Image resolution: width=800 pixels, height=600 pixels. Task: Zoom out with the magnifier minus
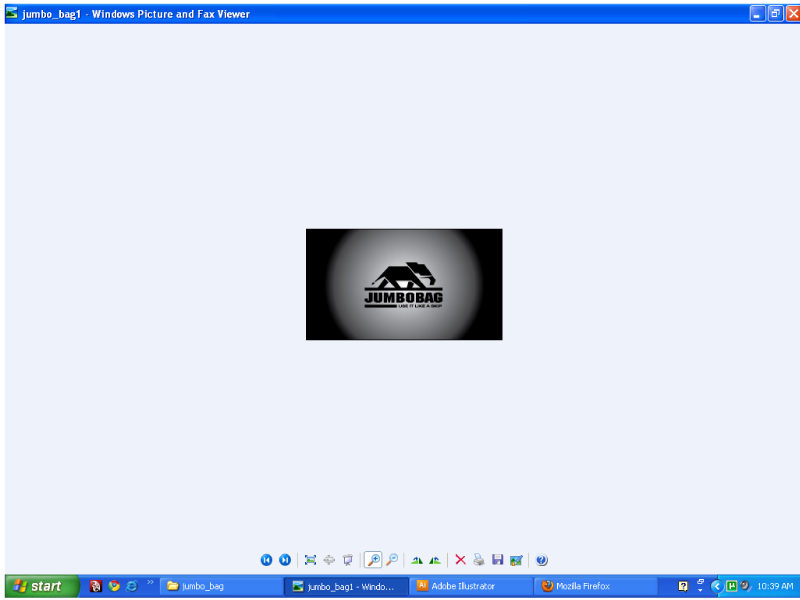[x=392, y=560]
